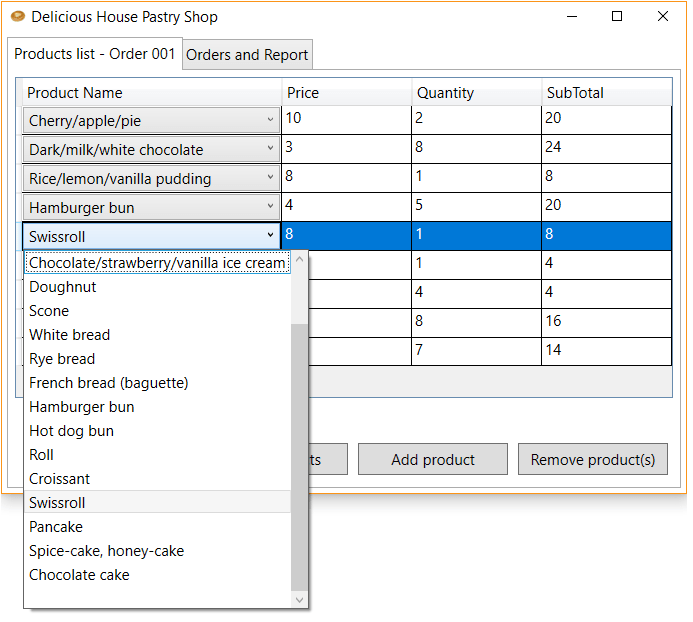
Task: Select Spice-cake, honey-cake list item
Action: [x=106, y=551]
